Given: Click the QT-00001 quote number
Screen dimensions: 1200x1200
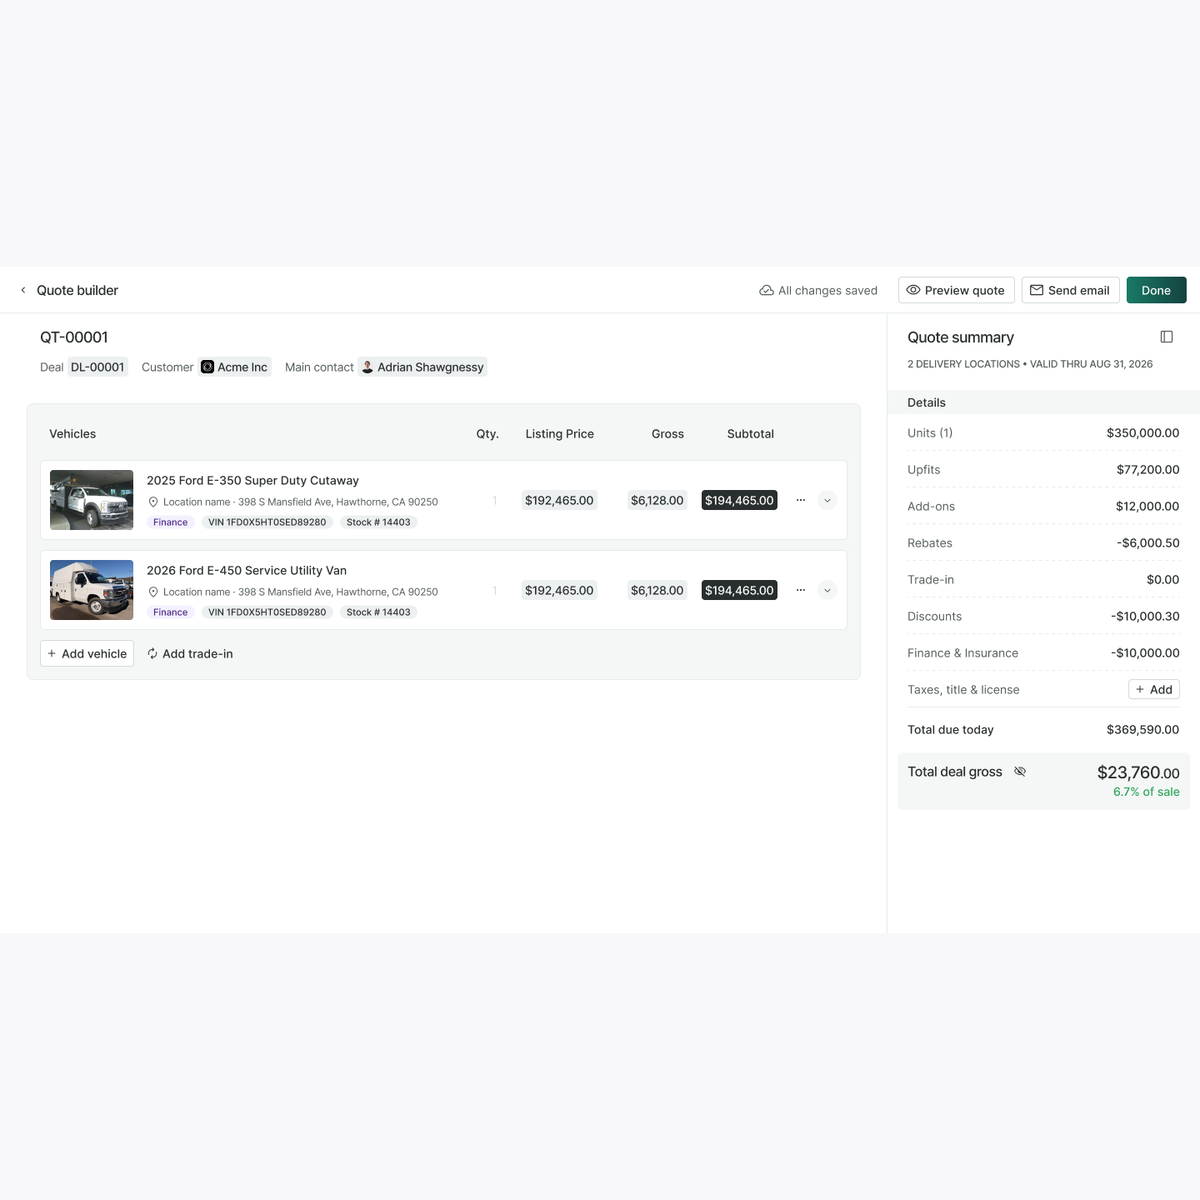Looking at the screenshot, I should (x=74, y=337).
